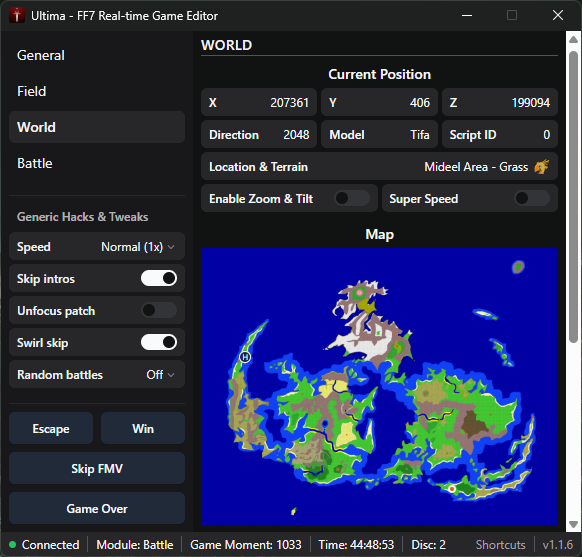
Task: Click the Win button
Action: [x=143, y=428]
